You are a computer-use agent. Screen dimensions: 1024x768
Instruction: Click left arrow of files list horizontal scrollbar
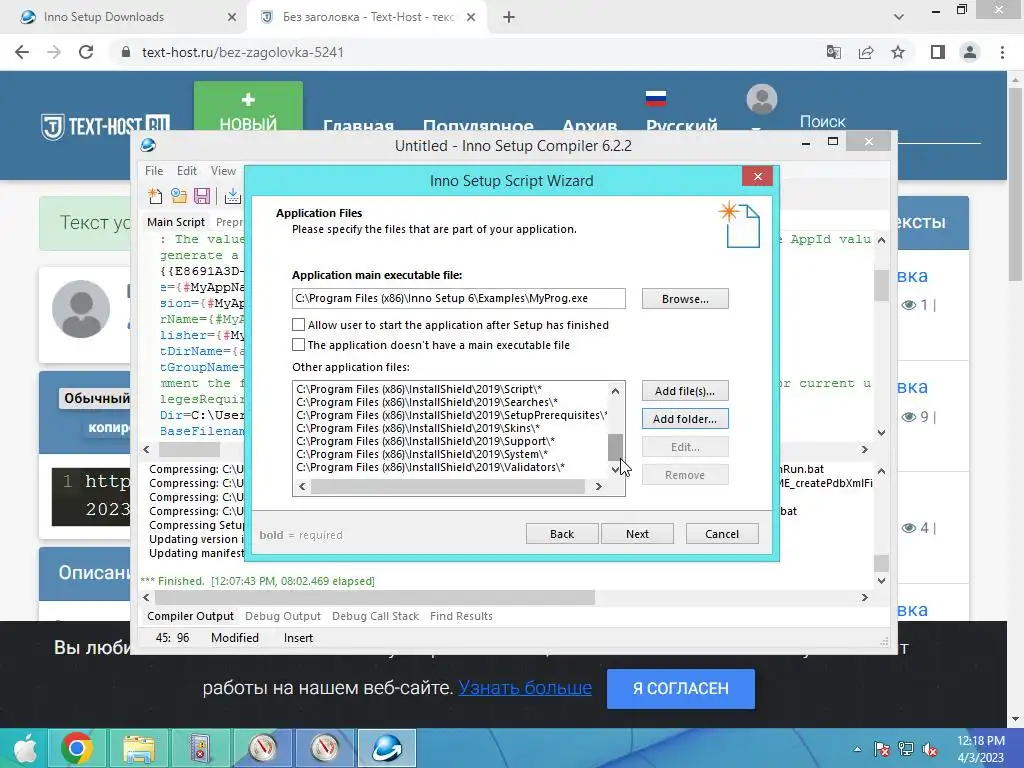(x=302, y=486)
